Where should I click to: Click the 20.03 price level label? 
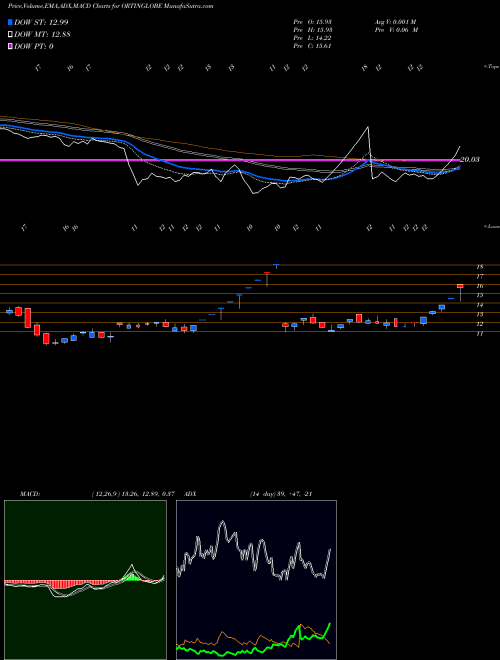click(470, 160)
